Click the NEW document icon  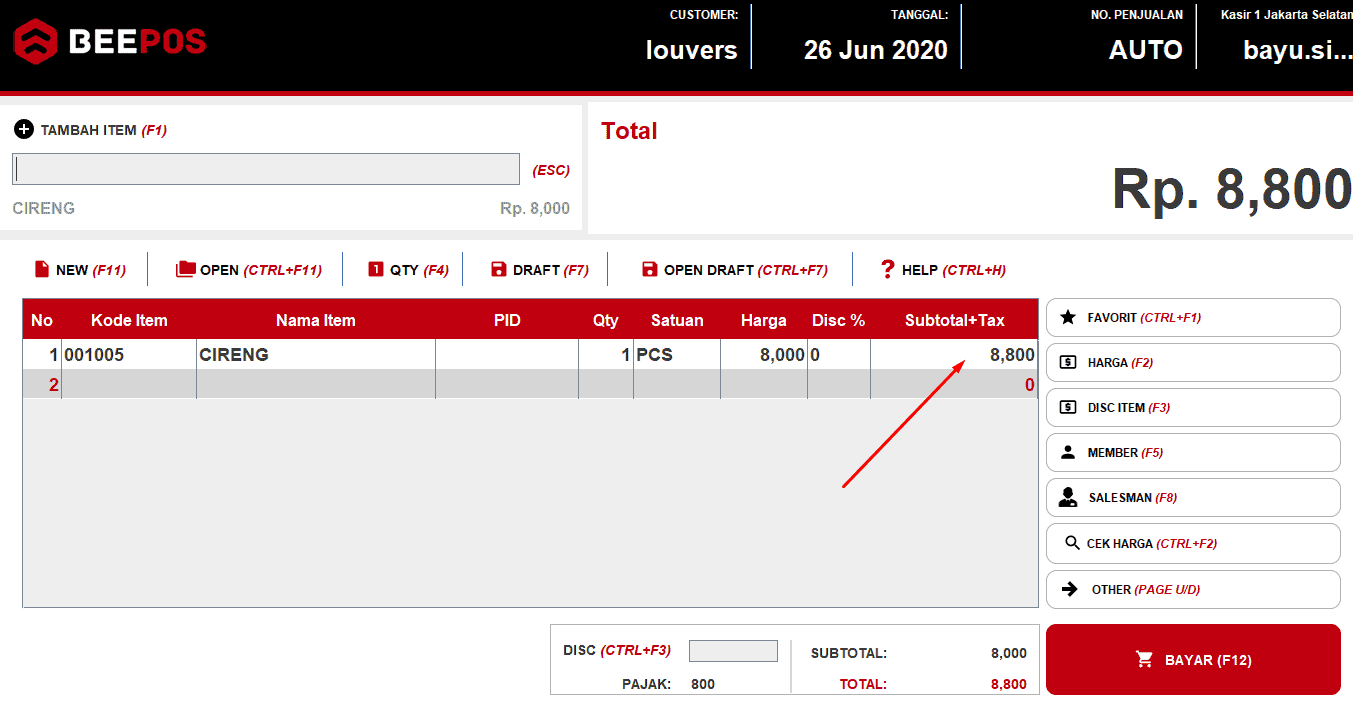click(41, 269)
